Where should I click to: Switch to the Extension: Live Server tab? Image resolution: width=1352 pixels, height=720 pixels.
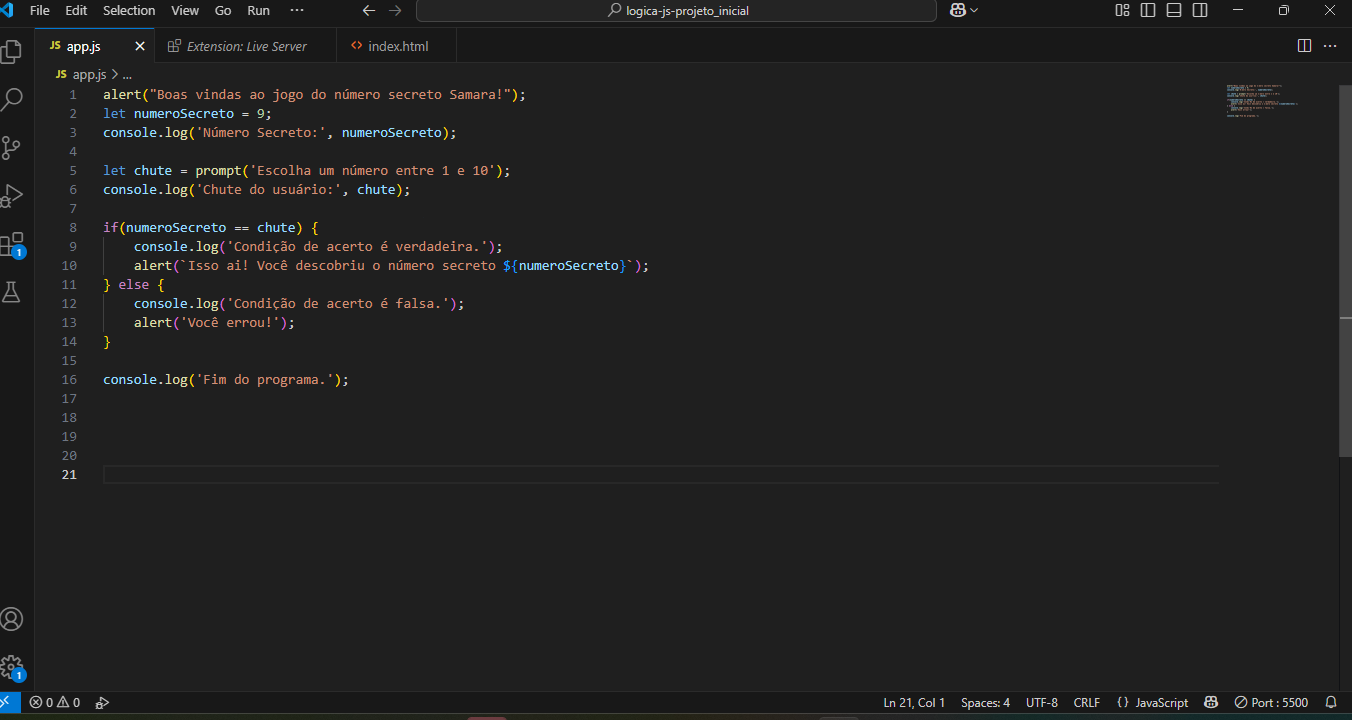tap(247, 46)
